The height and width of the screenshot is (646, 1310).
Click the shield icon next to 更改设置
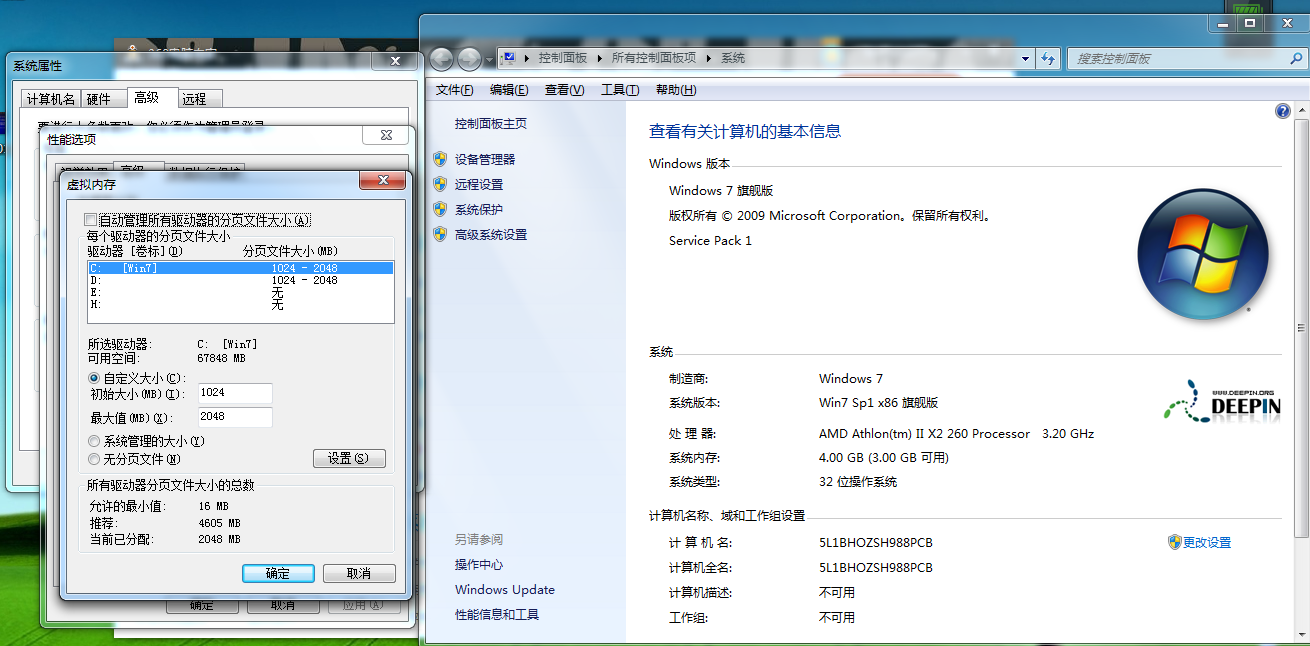click(1174, 541)
